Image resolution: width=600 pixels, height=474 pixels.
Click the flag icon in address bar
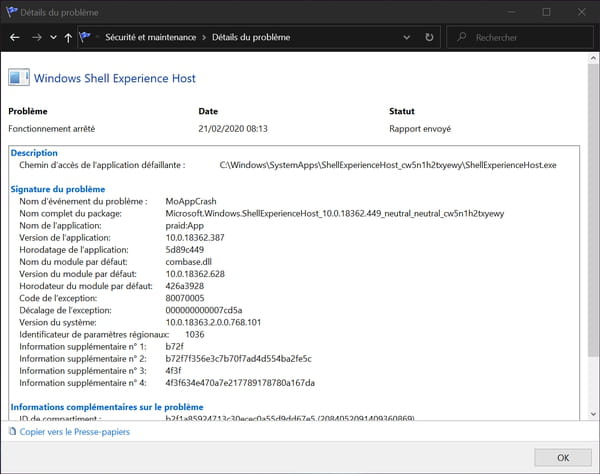[x=85, y=37]
